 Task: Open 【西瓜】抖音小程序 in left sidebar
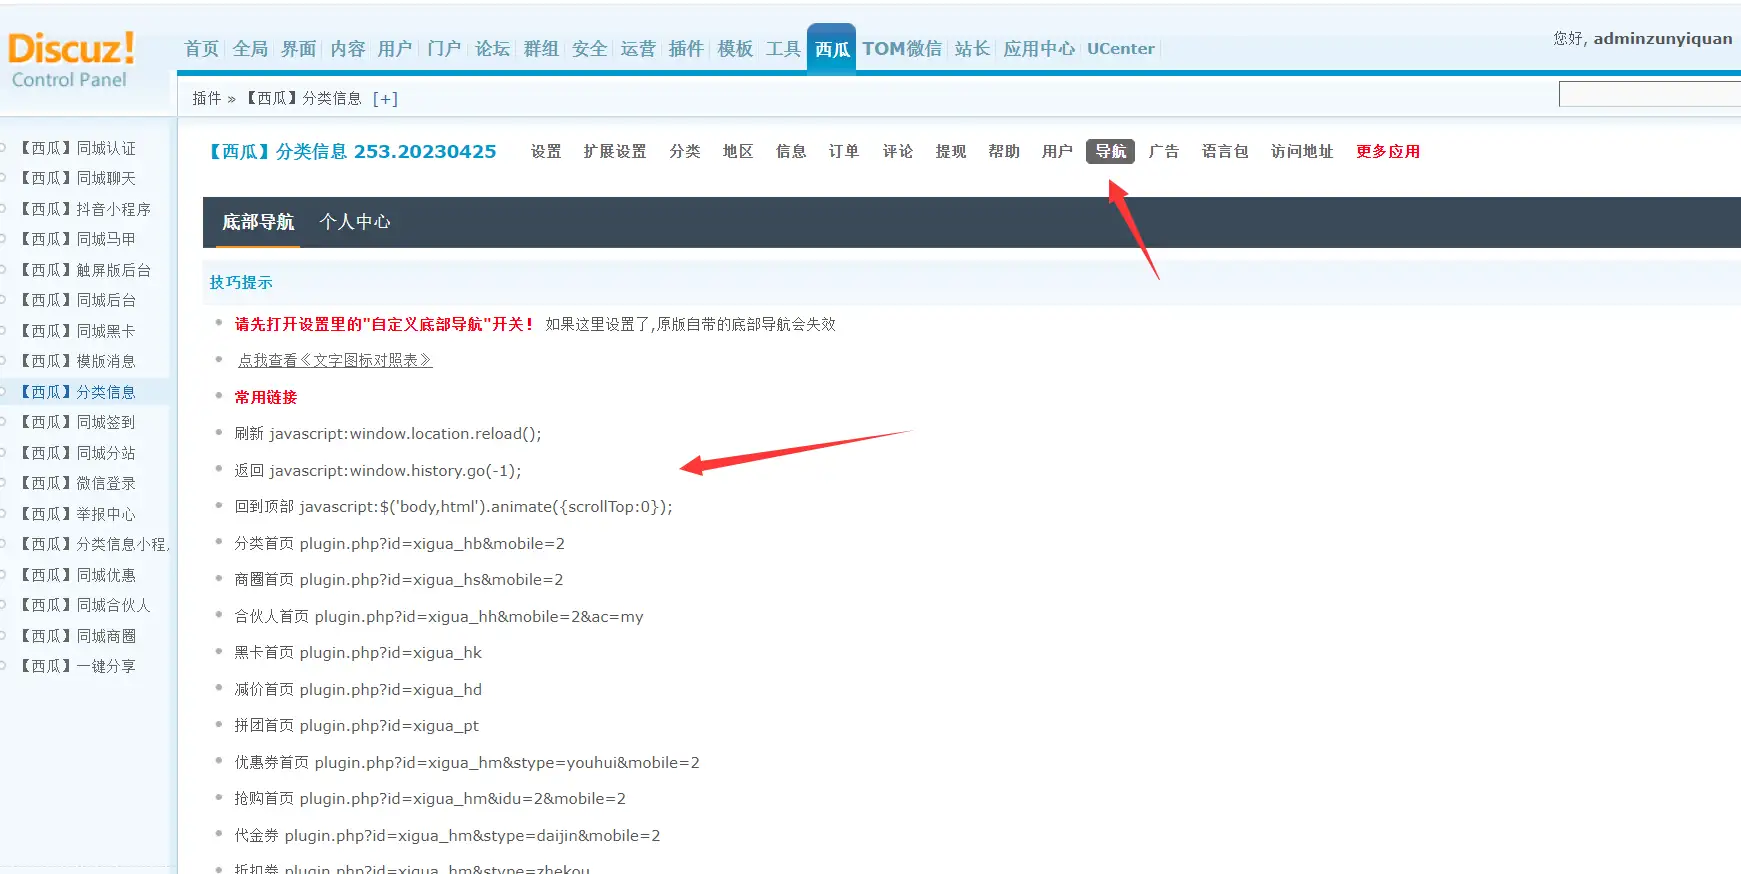(86, 209)
